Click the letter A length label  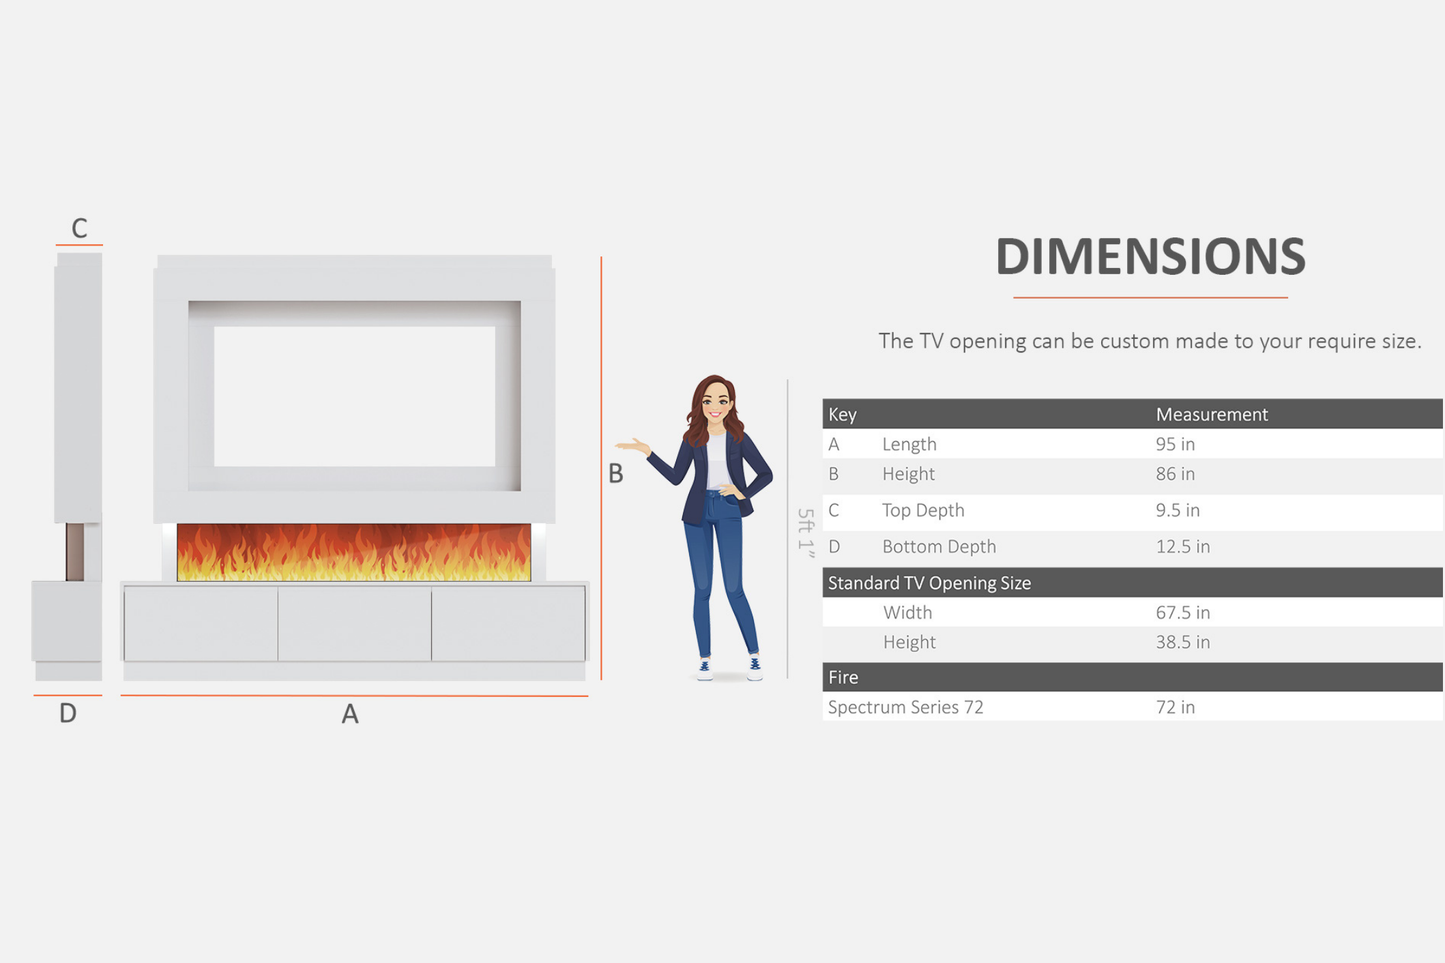click(x=350, y=714)
